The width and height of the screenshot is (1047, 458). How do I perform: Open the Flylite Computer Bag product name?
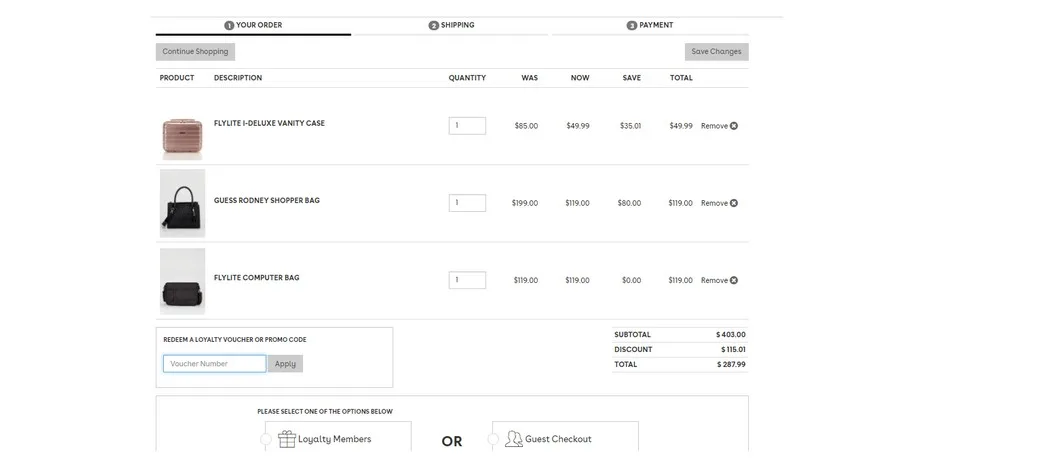click(x=256, y=278)
